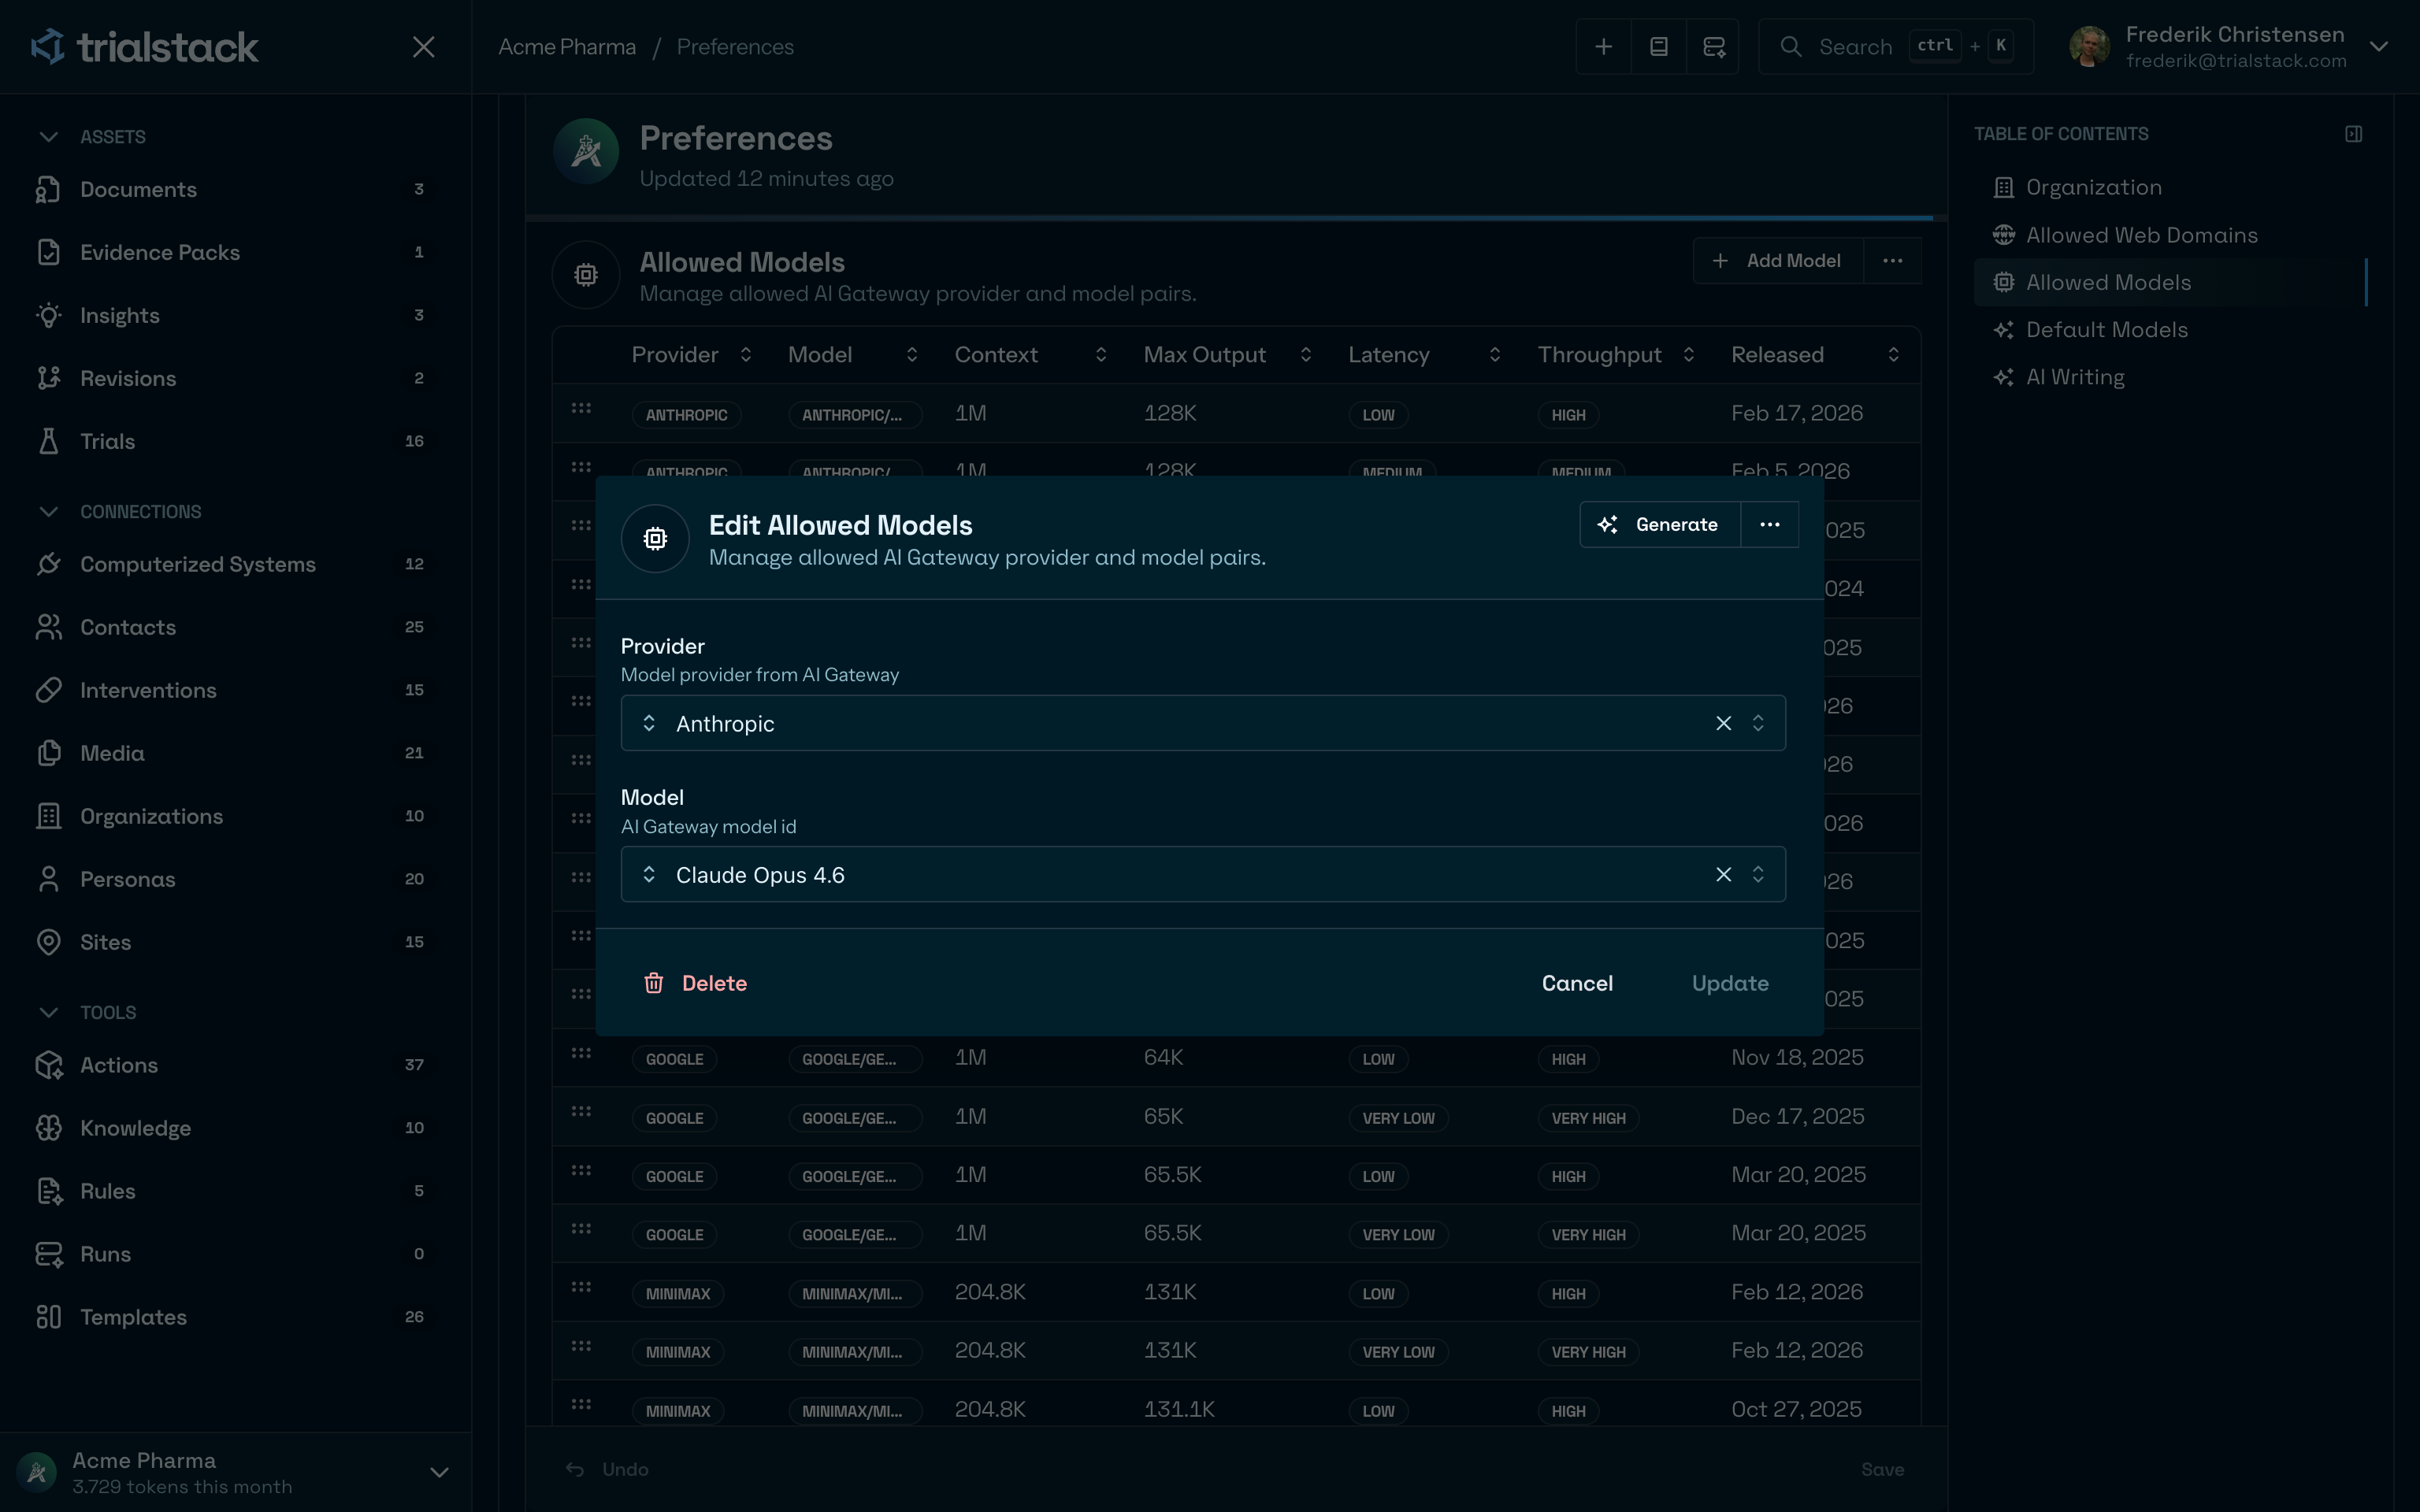The image size is (2420, 1512).
Task: Open more options next to Add Model
Action: coord(1892,261)
